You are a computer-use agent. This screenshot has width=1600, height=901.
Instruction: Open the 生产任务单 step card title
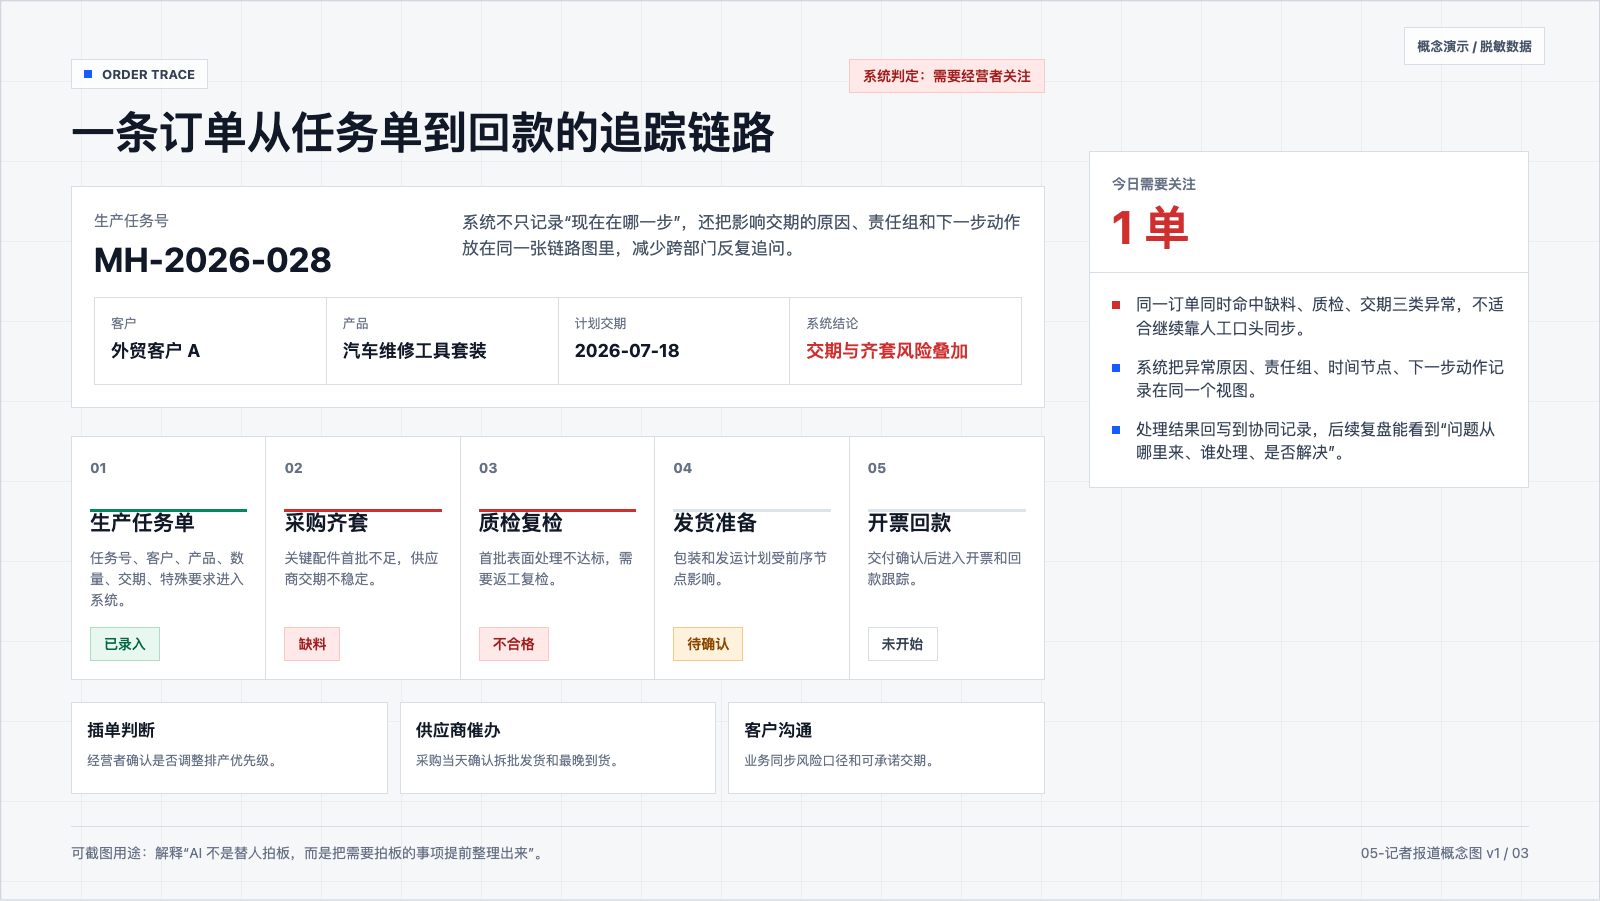point(142,523)
